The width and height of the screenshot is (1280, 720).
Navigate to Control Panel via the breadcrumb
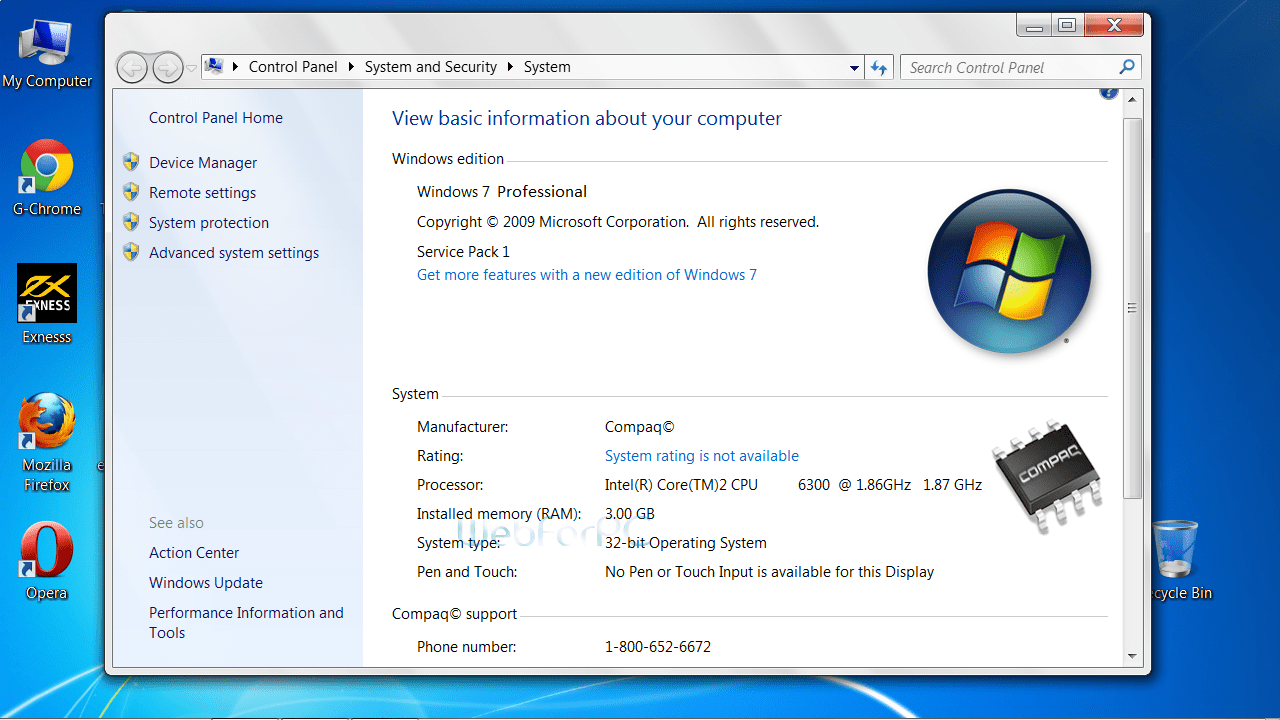point(292,67)
